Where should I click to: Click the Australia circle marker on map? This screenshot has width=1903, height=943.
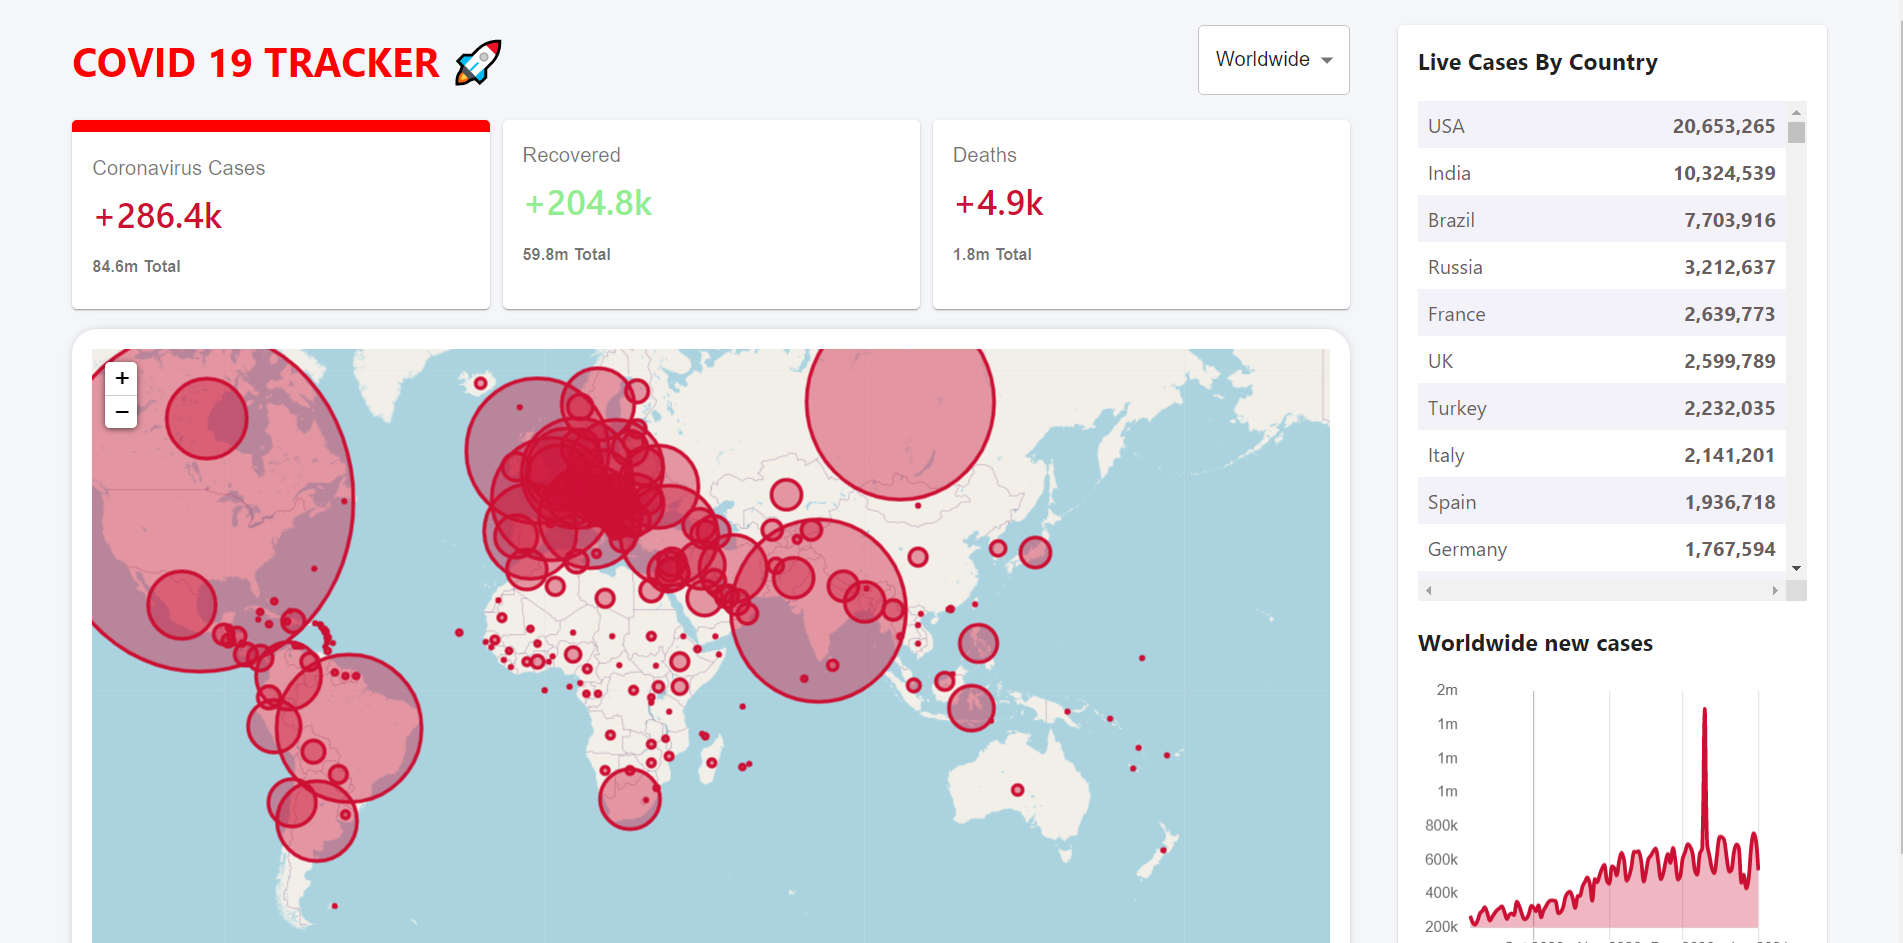coord(1017,790)
